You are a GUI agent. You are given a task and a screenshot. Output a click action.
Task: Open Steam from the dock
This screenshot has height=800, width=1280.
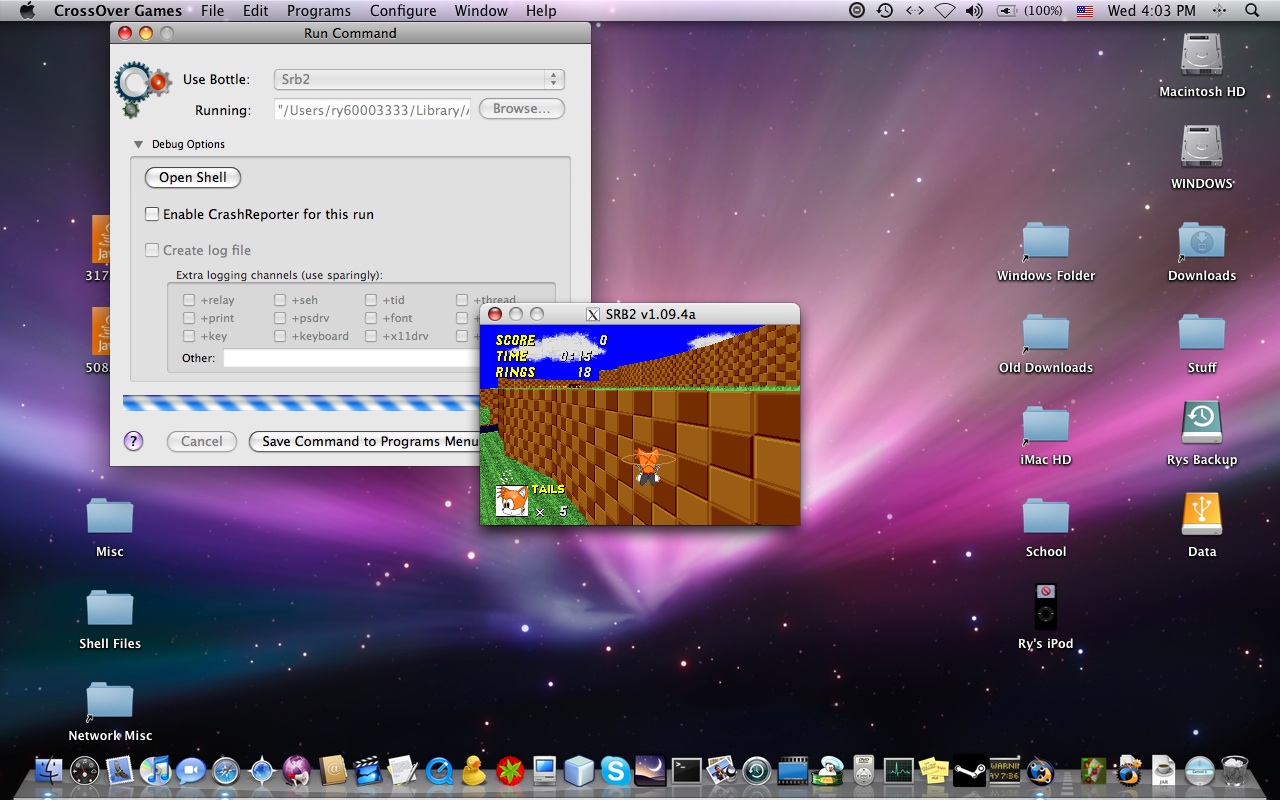(970, 770)
